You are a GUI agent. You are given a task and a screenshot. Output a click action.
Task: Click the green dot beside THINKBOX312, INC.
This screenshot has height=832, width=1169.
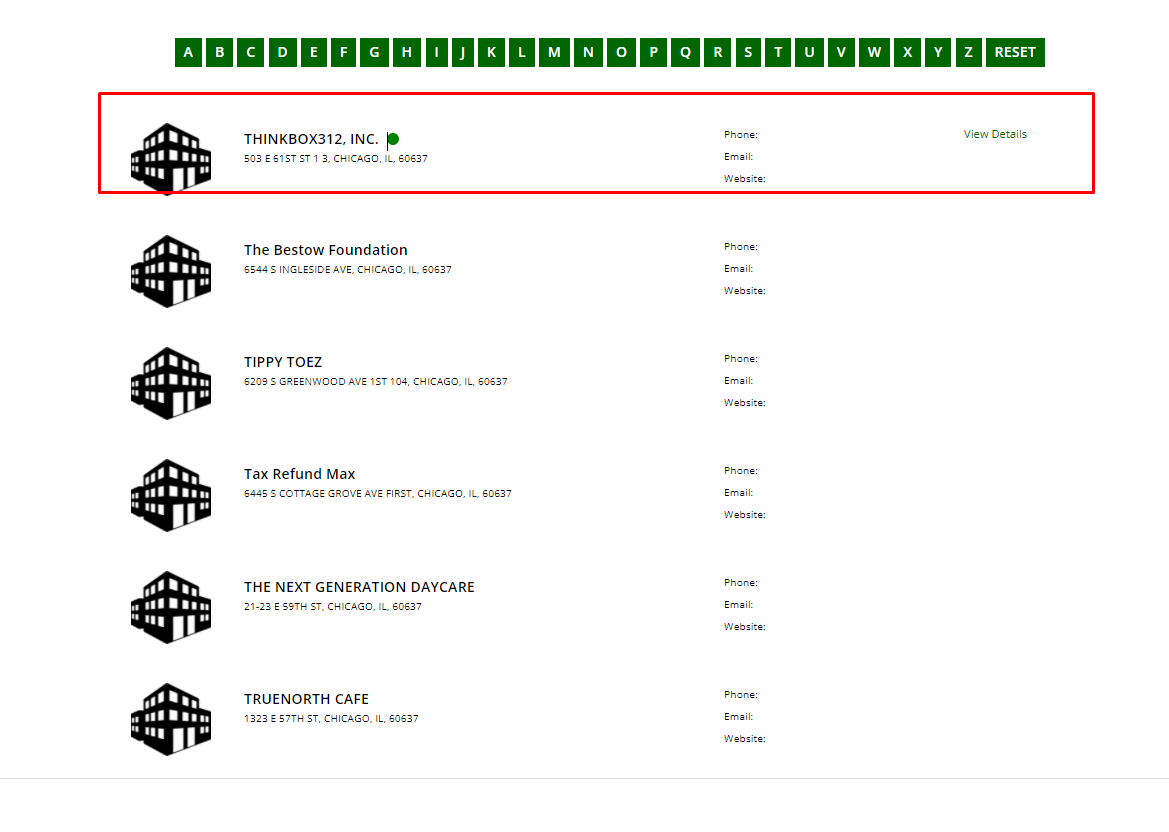393,139
